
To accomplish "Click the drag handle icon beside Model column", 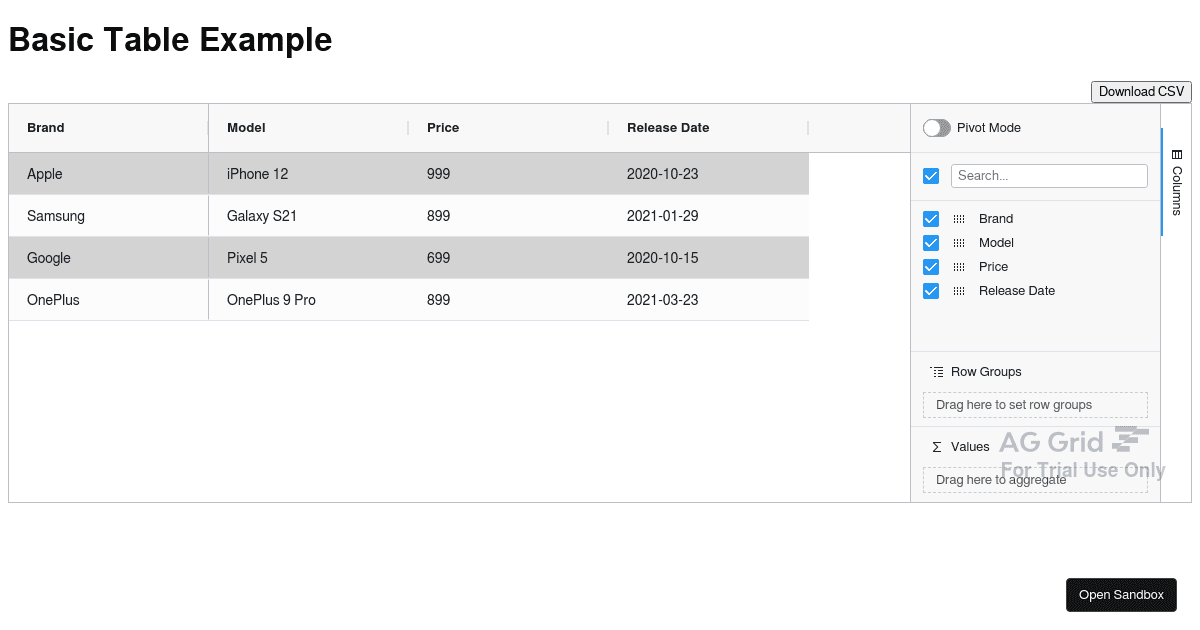I will (959, 243).
